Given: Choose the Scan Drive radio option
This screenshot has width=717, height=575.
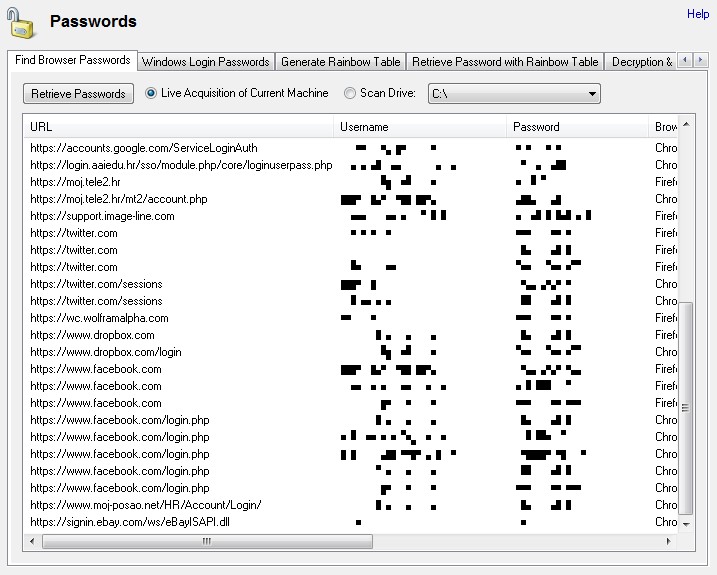Looking at the screenshot, I should tap(350, 93).
